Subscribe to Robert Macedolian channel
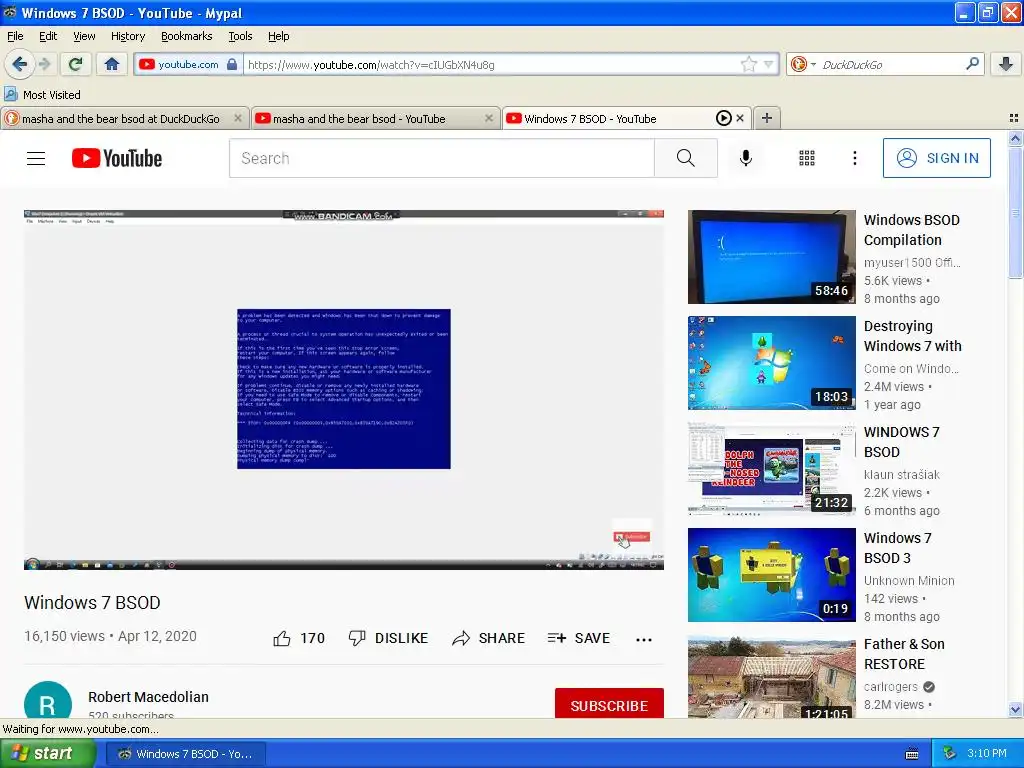This screenshot has height=768, width=1024. pyautogui.click(x=609, y=705)
